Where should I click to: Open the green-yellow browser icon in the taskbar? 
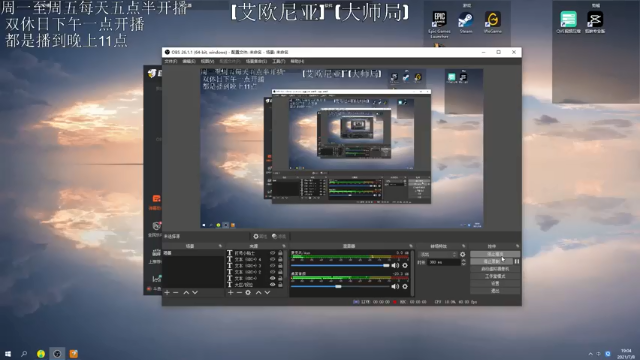pyautogui.click(x=41, y=353)
